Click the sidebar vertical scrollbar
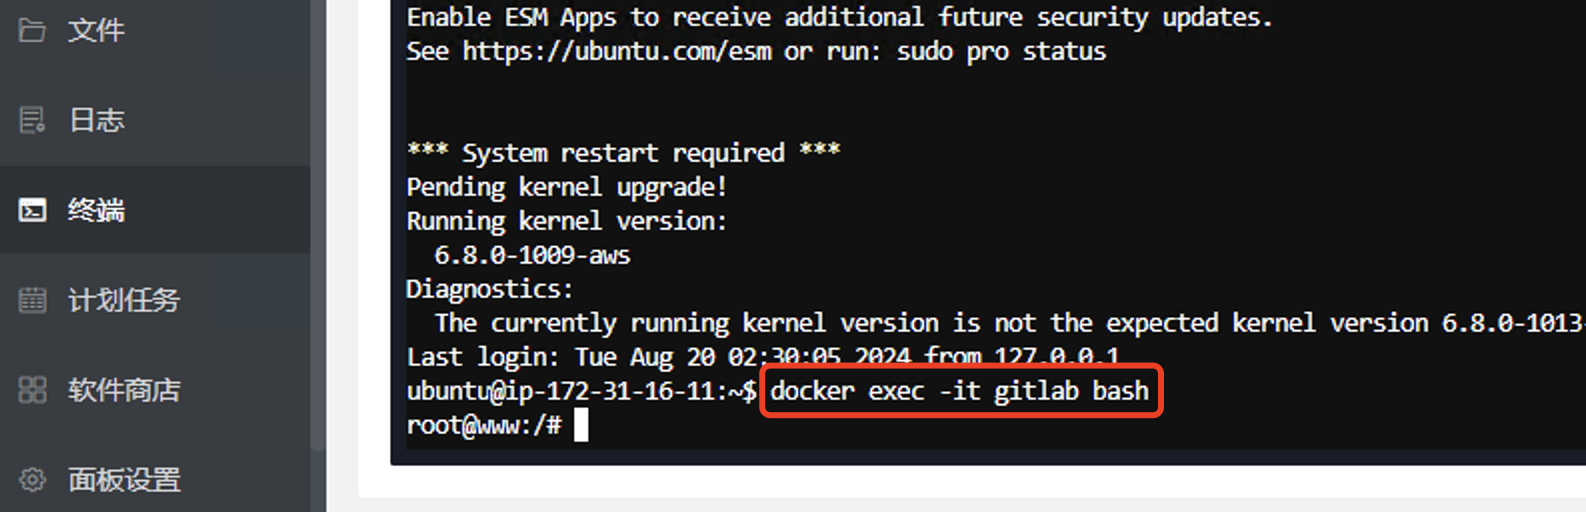Image resolution: width=1586 pixels, height=512 pixels. click(x=318, y=225)
